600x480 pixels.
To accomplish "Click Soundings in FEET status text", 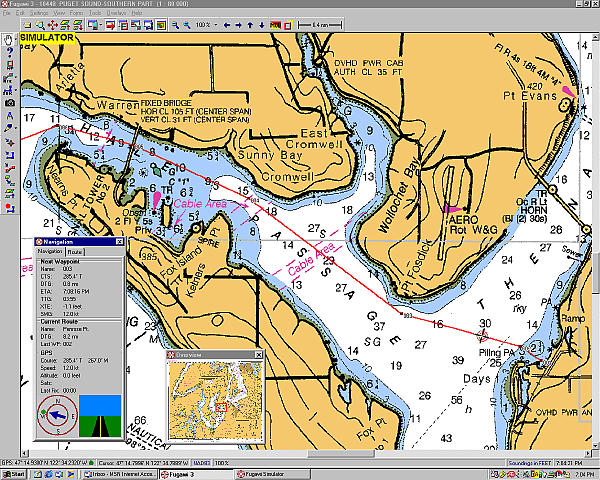I will click(530, 463).
